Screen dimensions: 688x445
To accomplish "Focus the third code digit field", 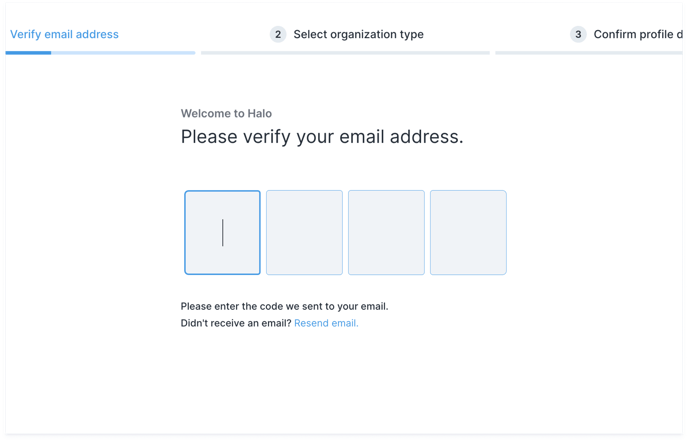I will coord(386,233).
